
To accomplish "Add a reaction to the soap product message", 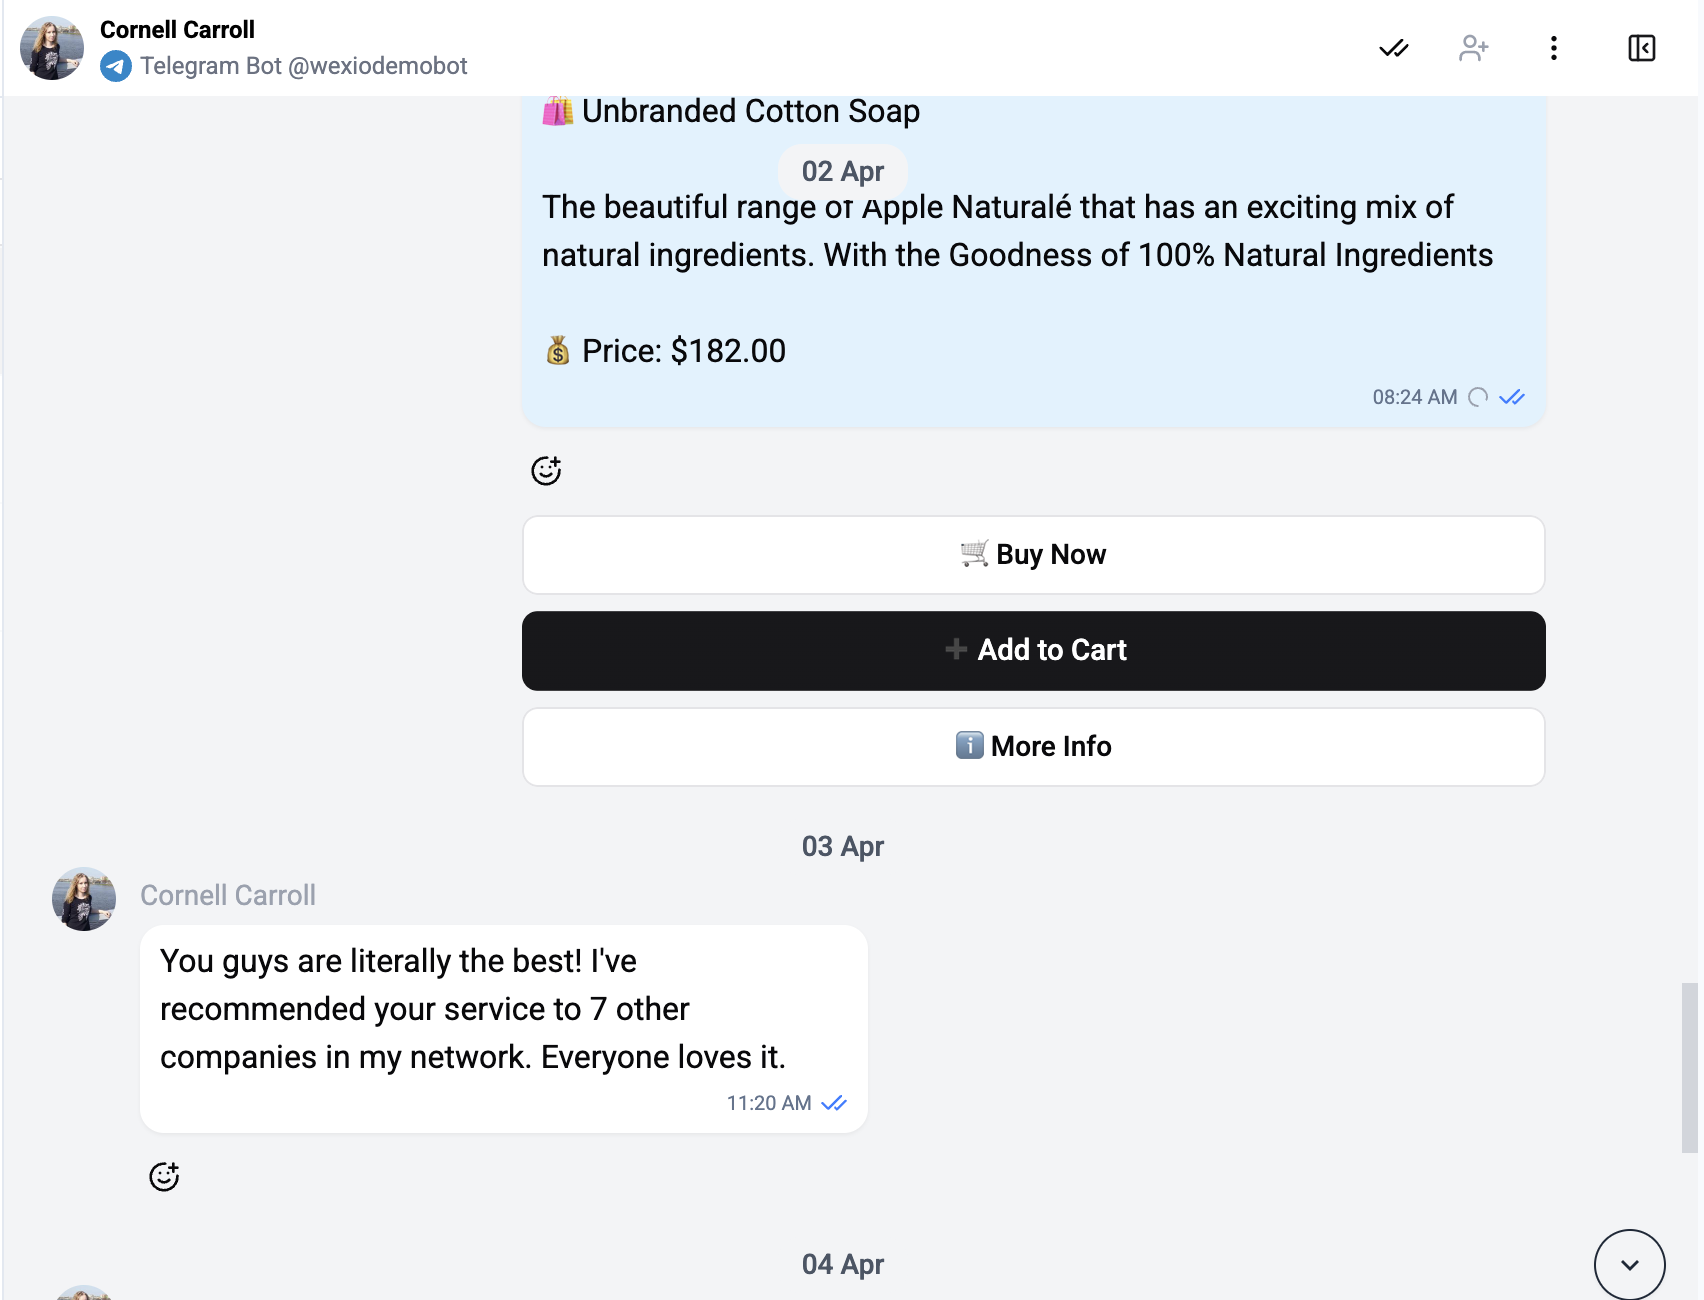I will [546, 470].
